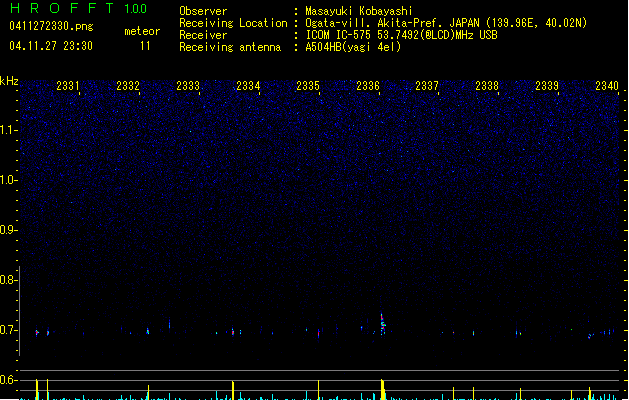Click the HROFFT 1.0.0 title text
The height and width of the screenshot is (400, 629).
pyautogui.click(x=78, y=8)
